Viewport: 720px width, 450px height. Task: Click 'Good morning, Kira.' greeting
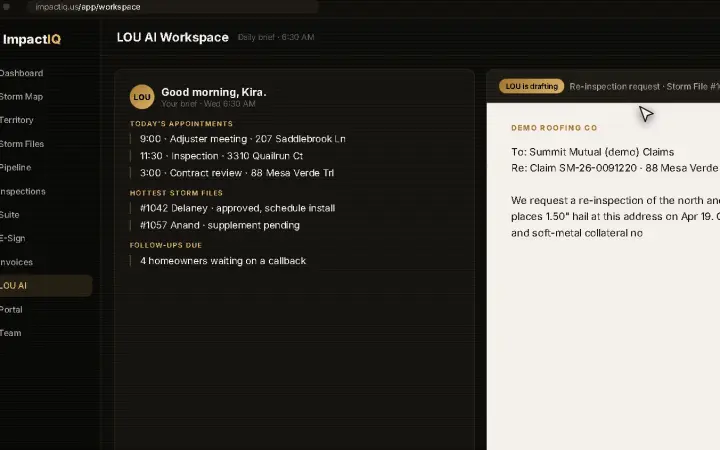point(214,92)
